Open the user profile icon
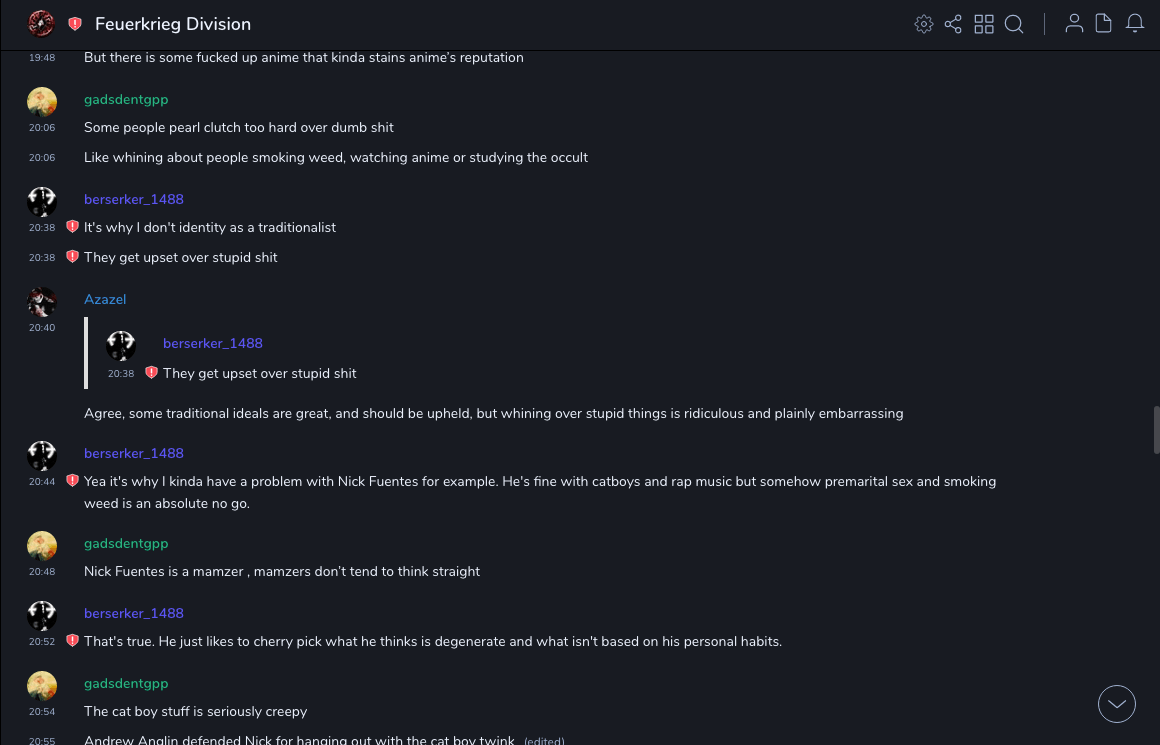The width and height of the screenshot is (1160, 745). coord(1074,24)
